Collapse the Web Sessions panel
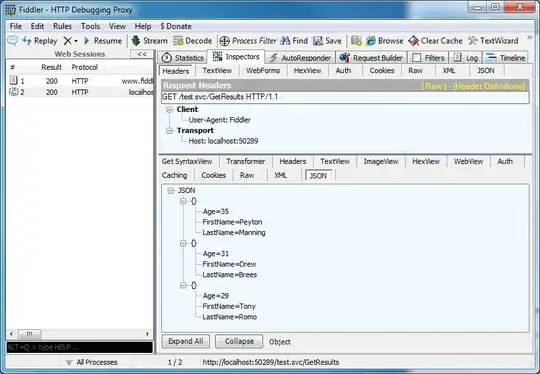540x374 pixels. pyautogui.click(x=142, y=54)
